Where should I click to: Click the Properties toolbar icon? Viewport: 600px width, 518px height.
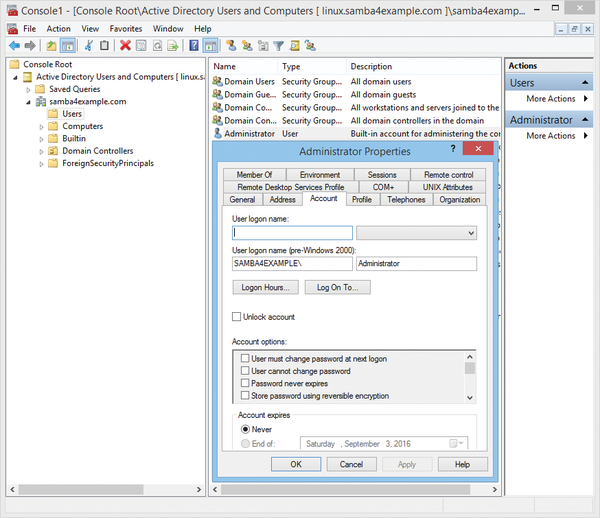coord(141,46)
